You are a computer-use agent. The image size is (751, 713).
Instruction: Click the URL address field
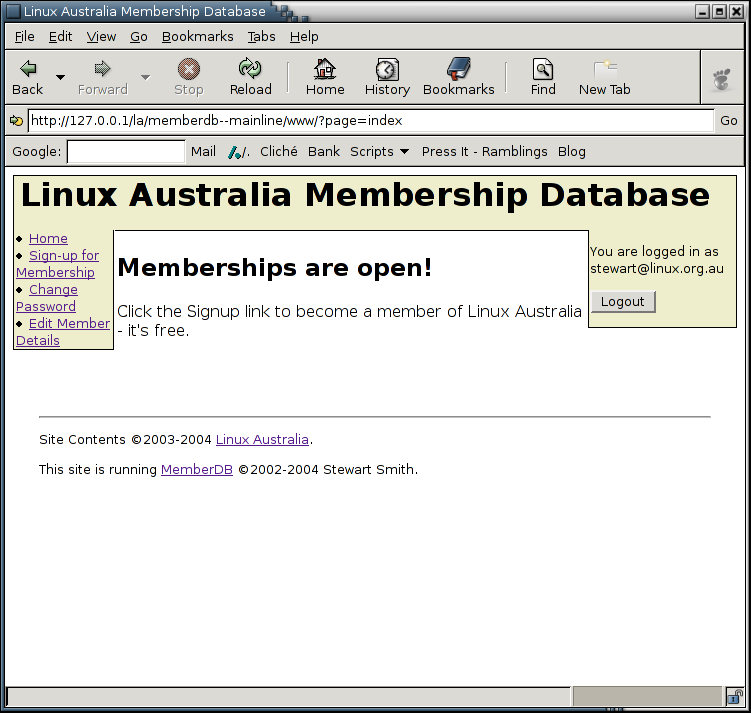(371, 121)
